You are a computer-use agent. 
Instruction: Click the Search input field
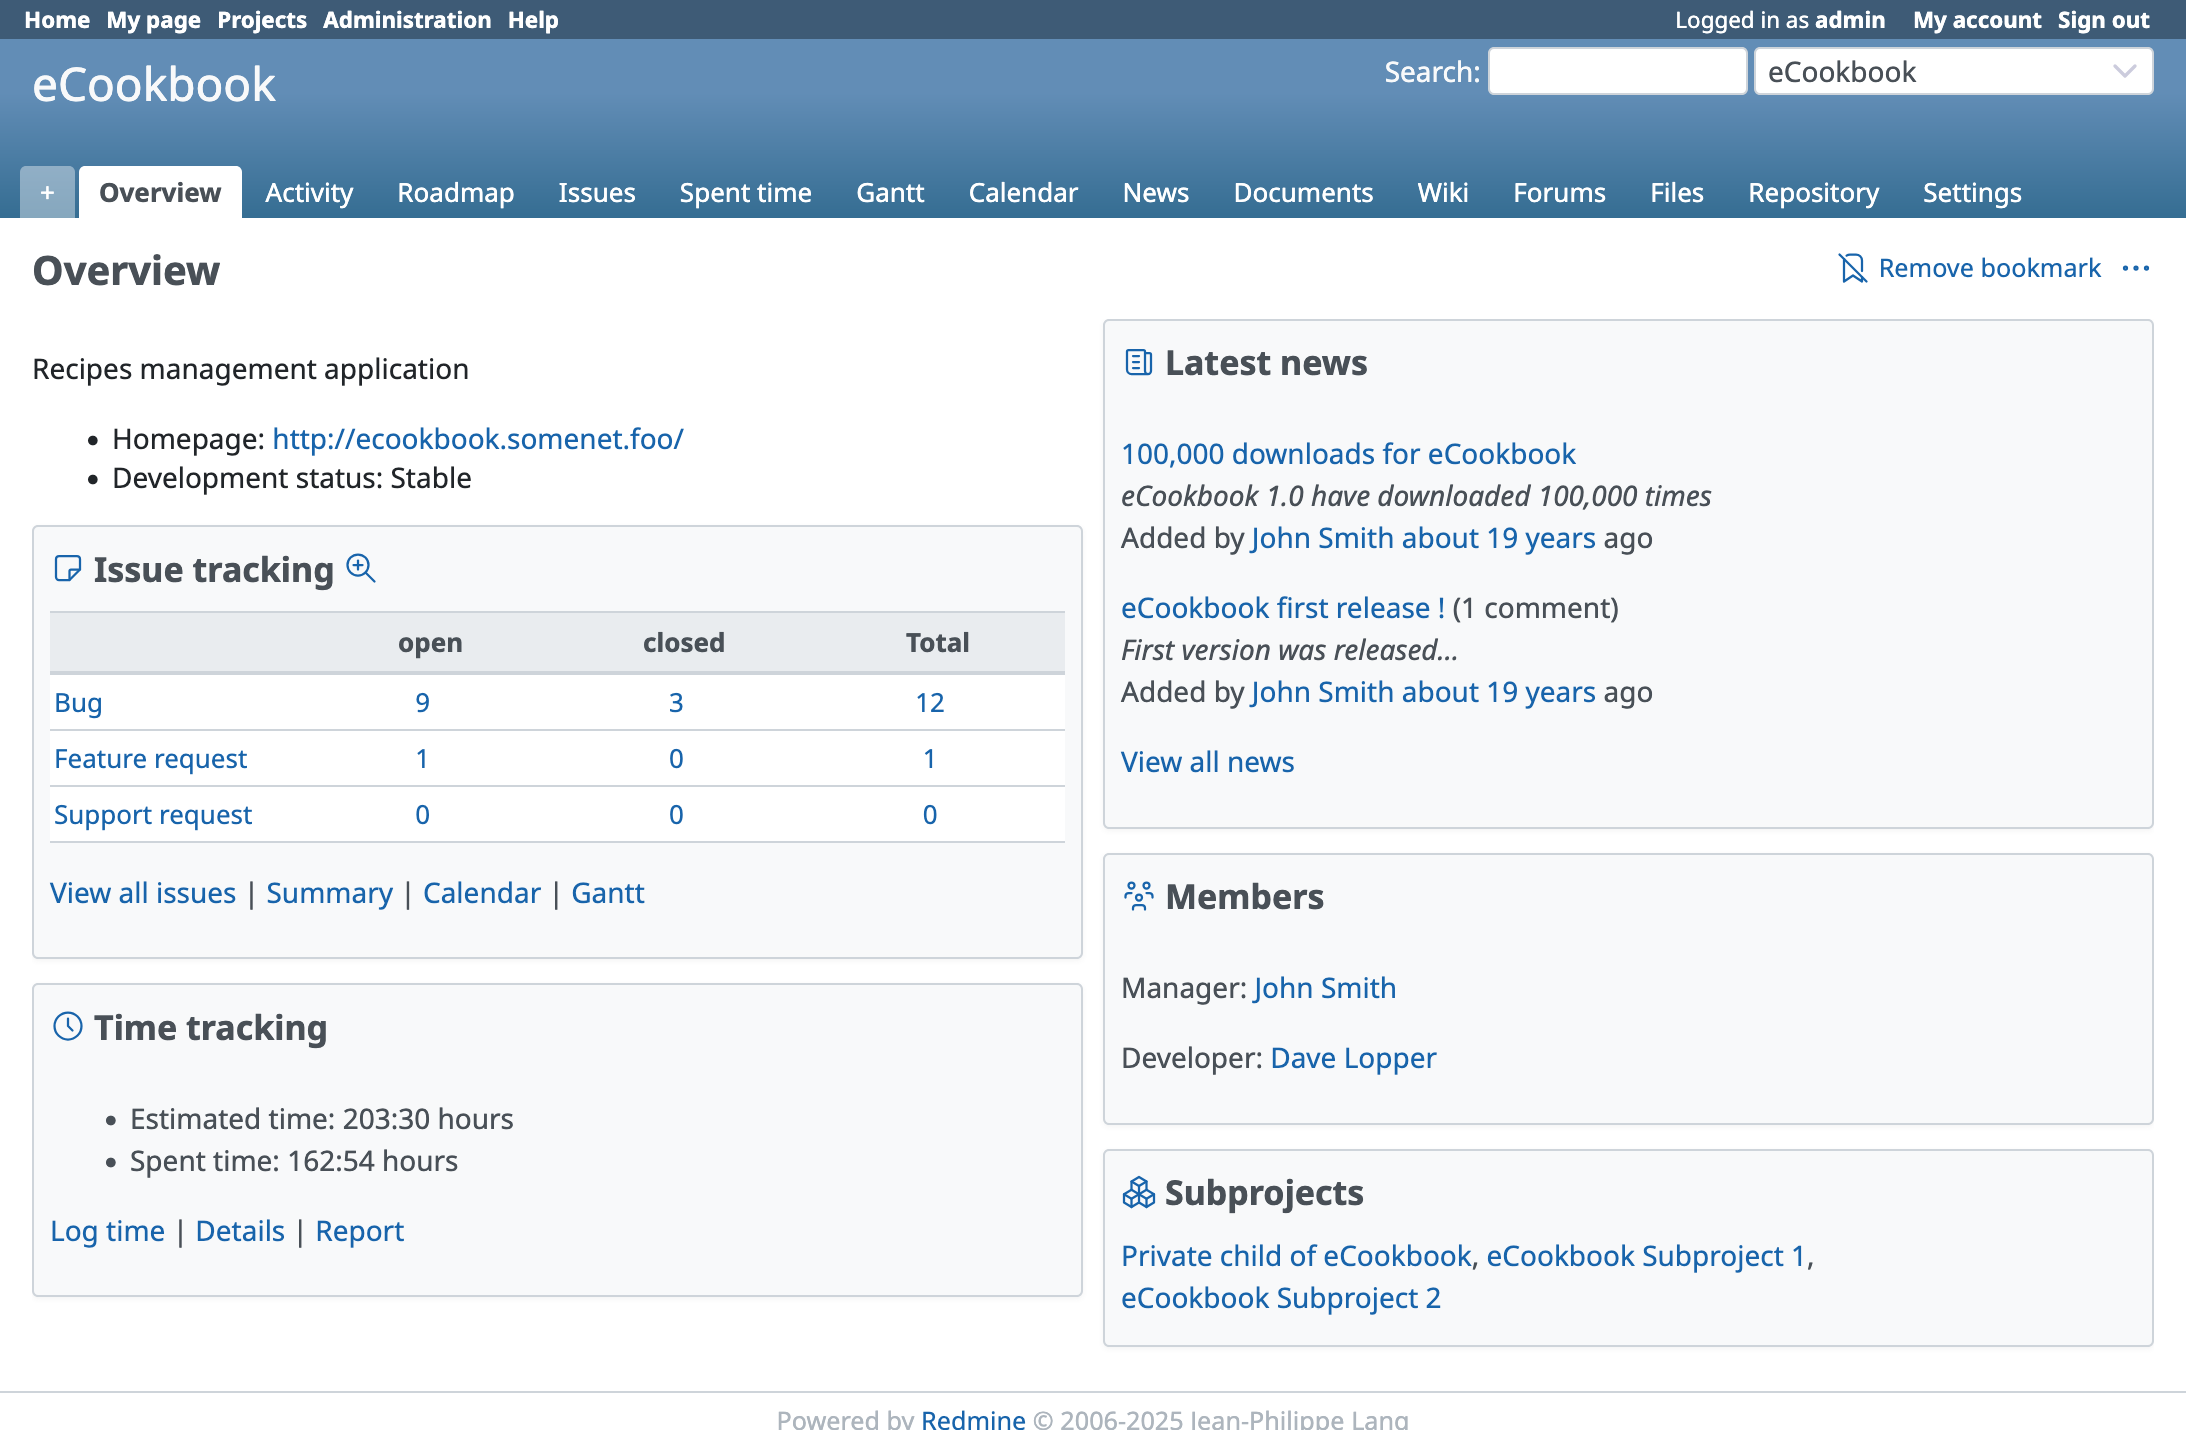(1616, 72)
